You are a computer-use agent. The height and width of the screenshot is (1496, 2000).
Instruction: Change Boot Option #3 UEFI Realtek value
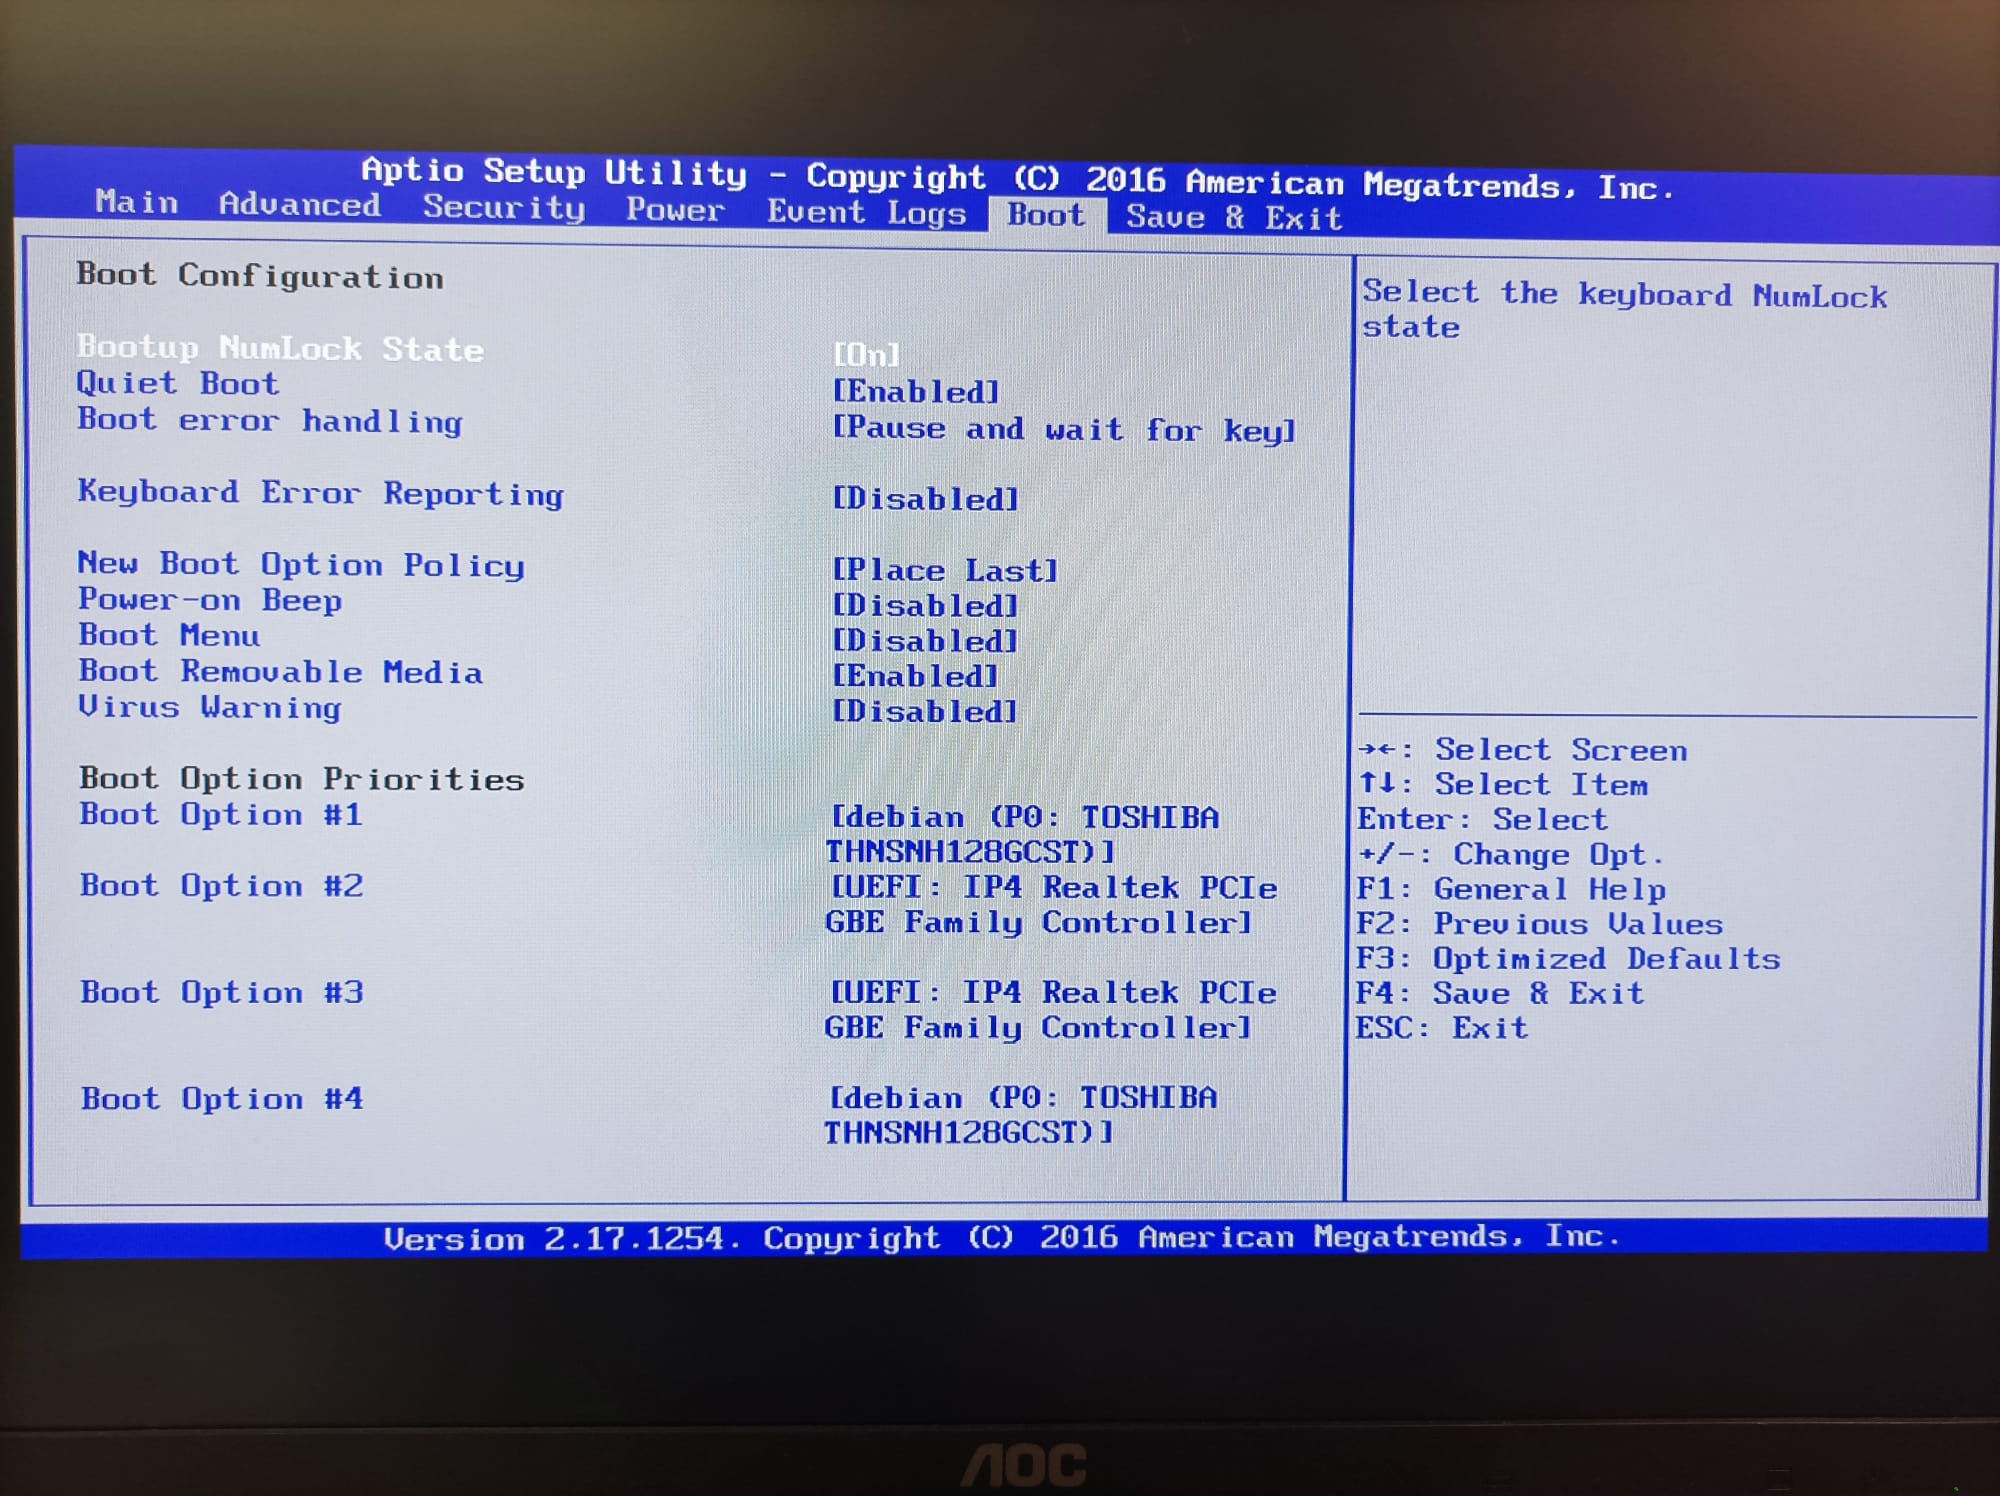tap(1051, 1010)
